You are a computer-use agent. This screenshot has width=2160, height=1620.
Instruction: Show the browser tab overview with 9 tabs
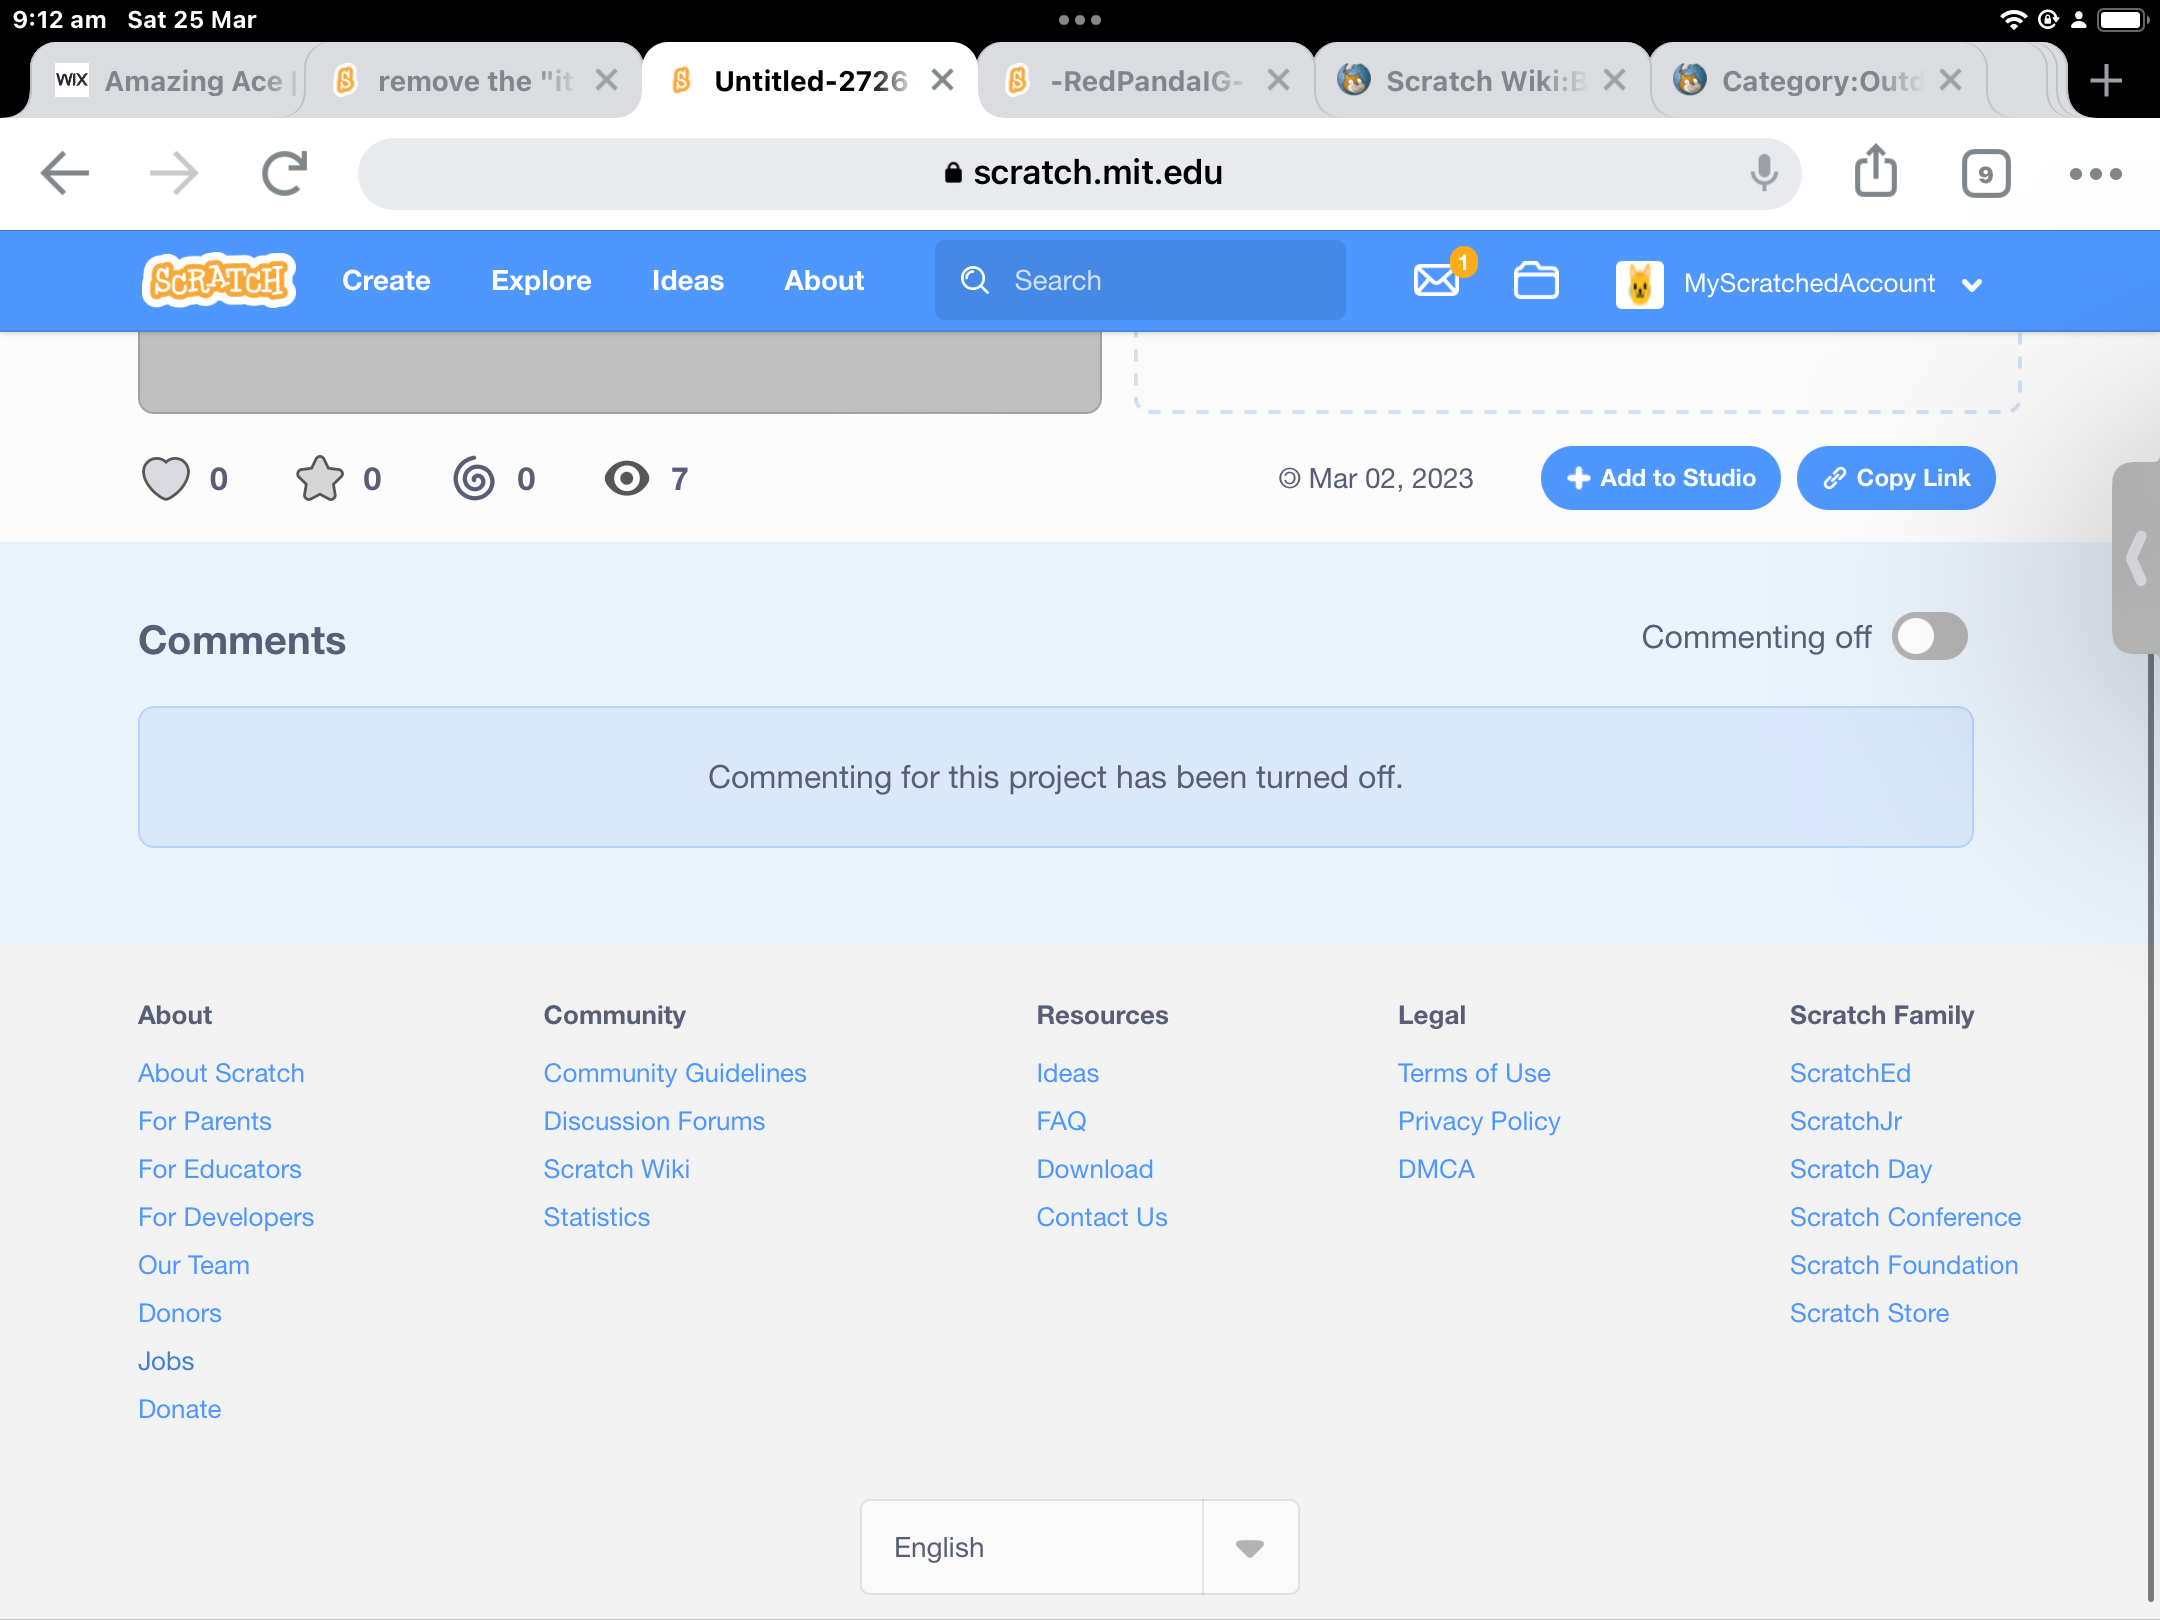(1985, 172)
